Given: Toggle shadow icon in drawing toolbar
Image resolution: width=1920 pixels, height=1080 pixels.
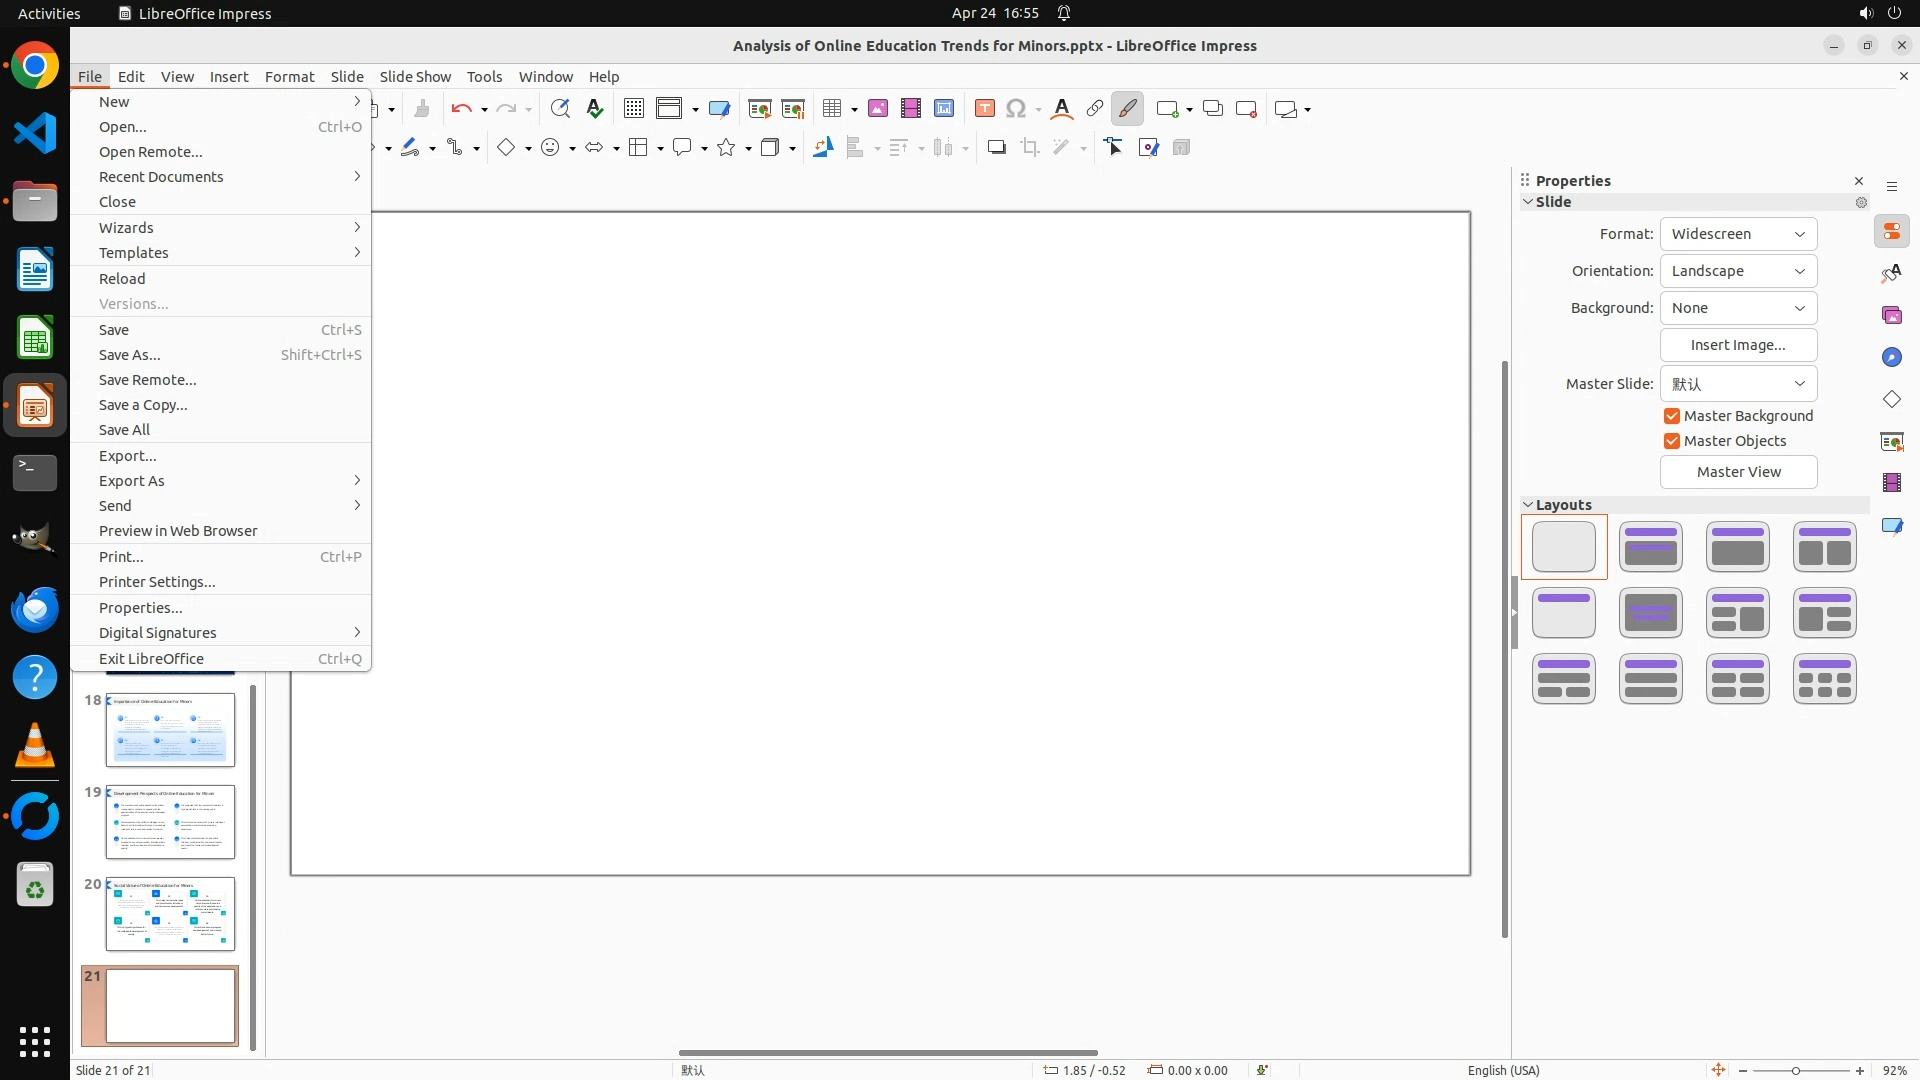Looking at the screenshot, I should [x=996, y=148].
